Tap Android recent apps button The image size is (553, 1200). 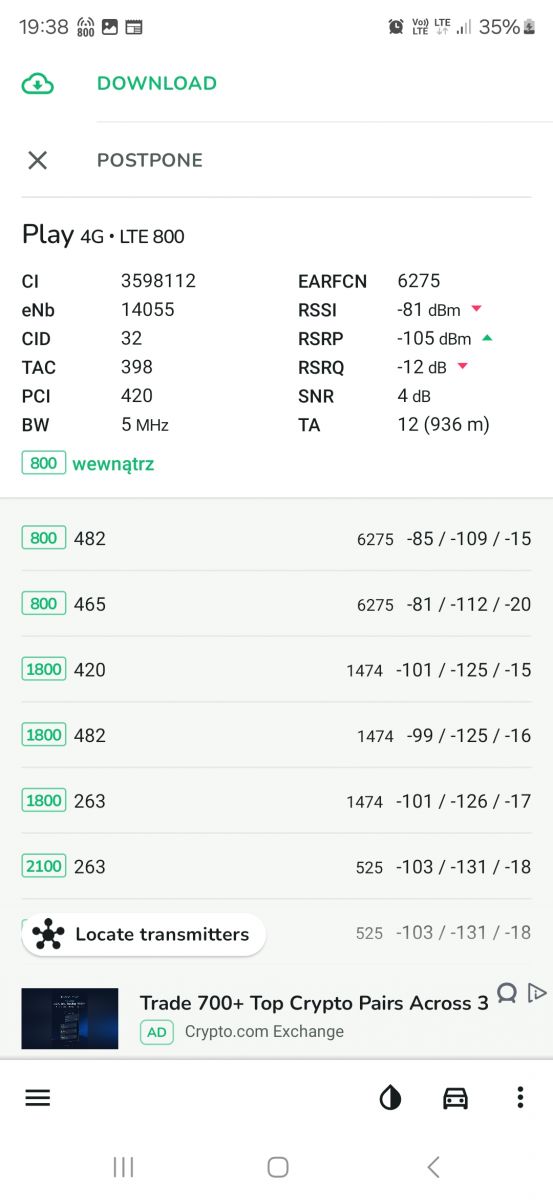[123, 1166]
